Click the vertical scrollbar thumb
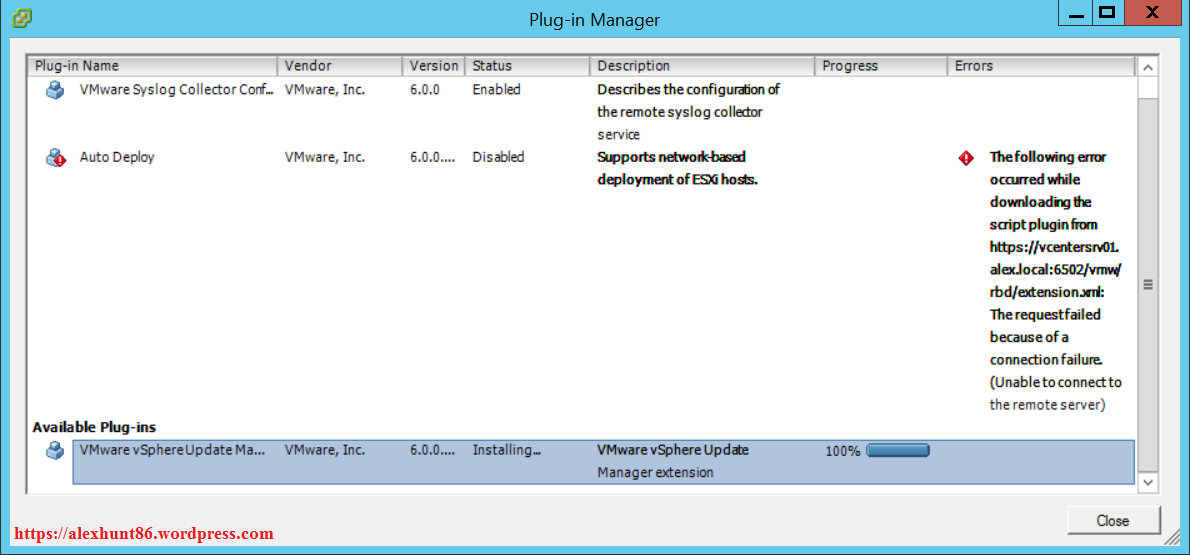This screenshot has height=555, width=1190. (1148, 285)
